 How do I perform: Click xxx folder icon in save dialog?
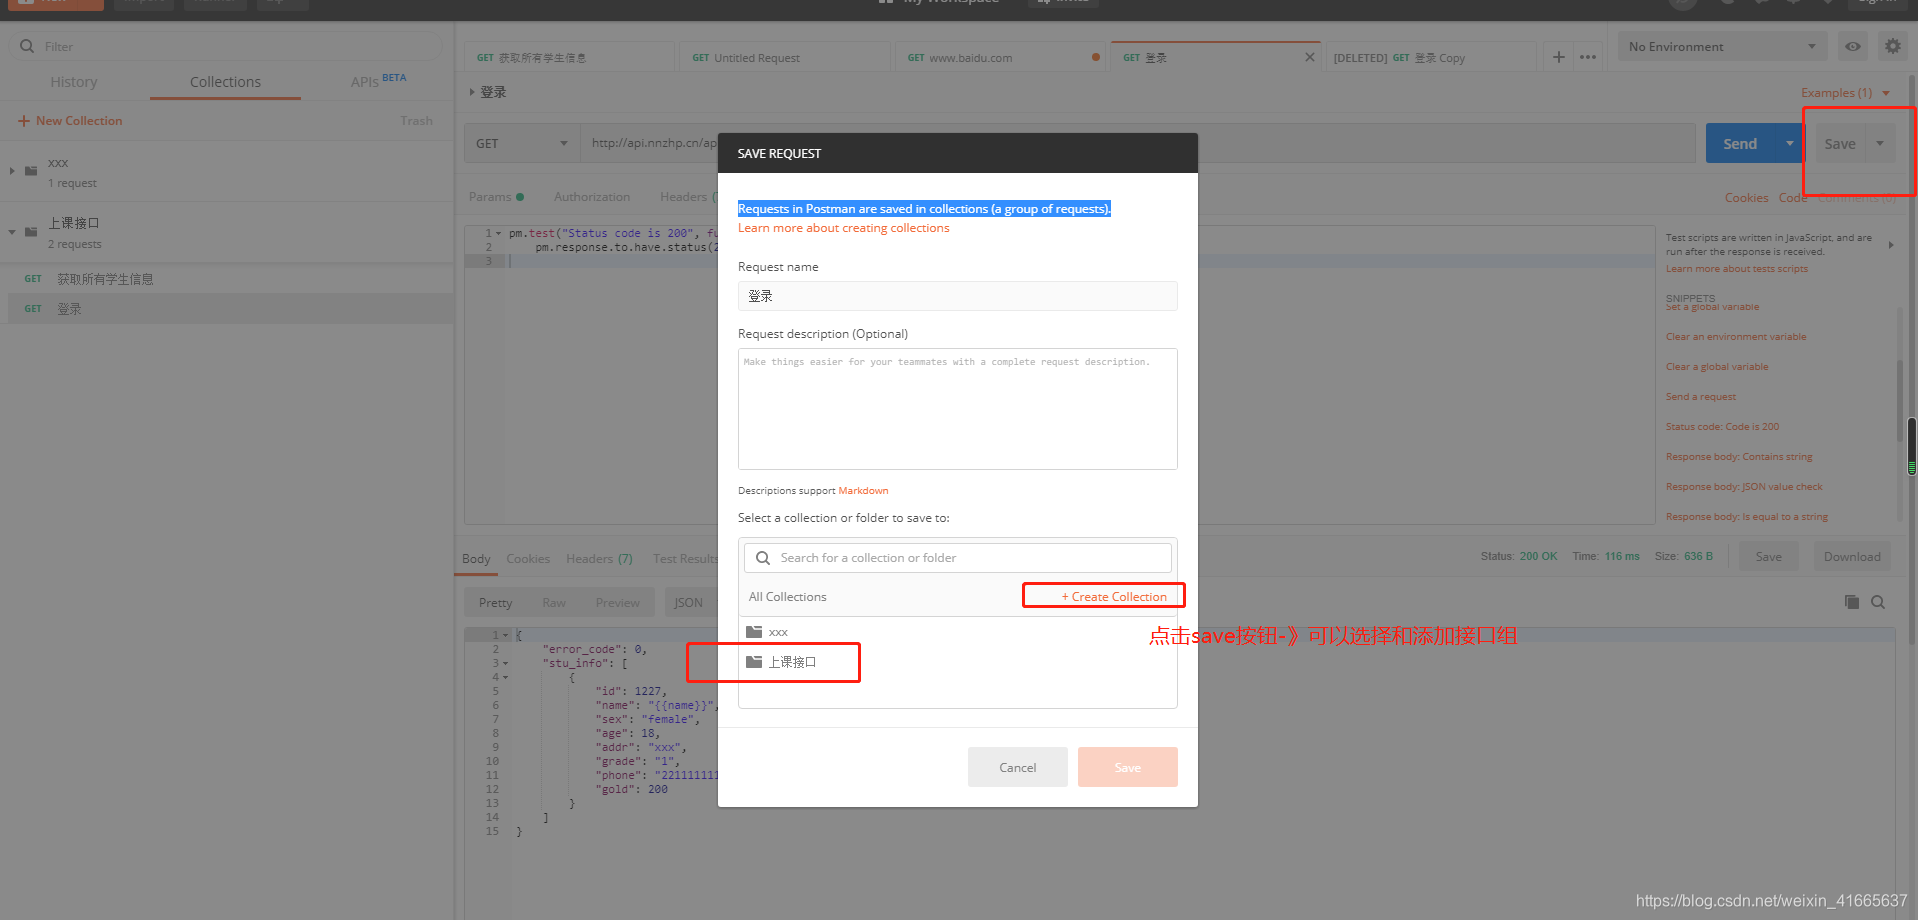pos(754,632)
